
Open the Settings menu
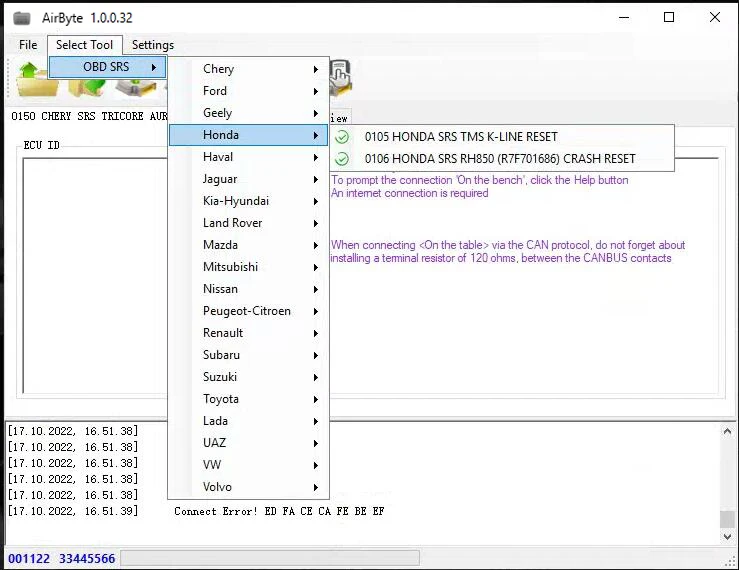point(153,45)
